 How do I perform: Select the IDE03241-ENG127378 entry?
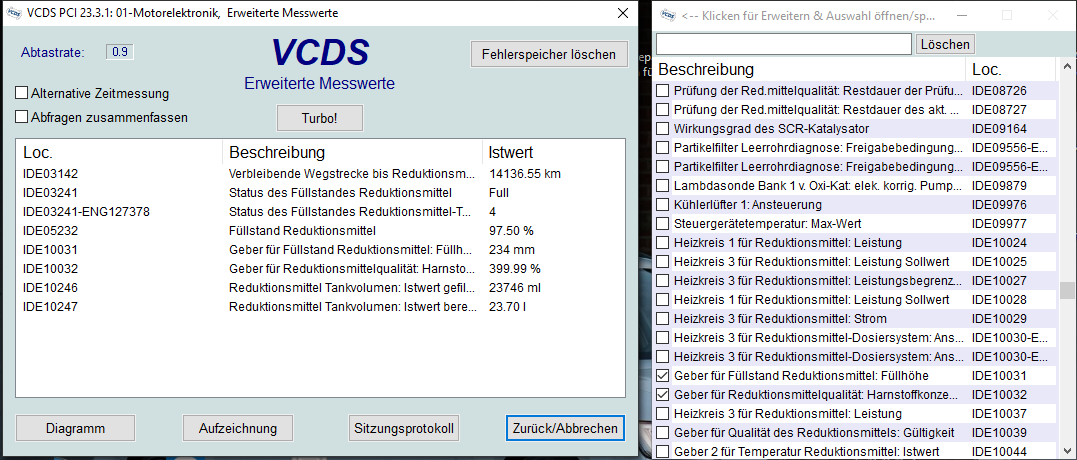(x=86, y=211)
